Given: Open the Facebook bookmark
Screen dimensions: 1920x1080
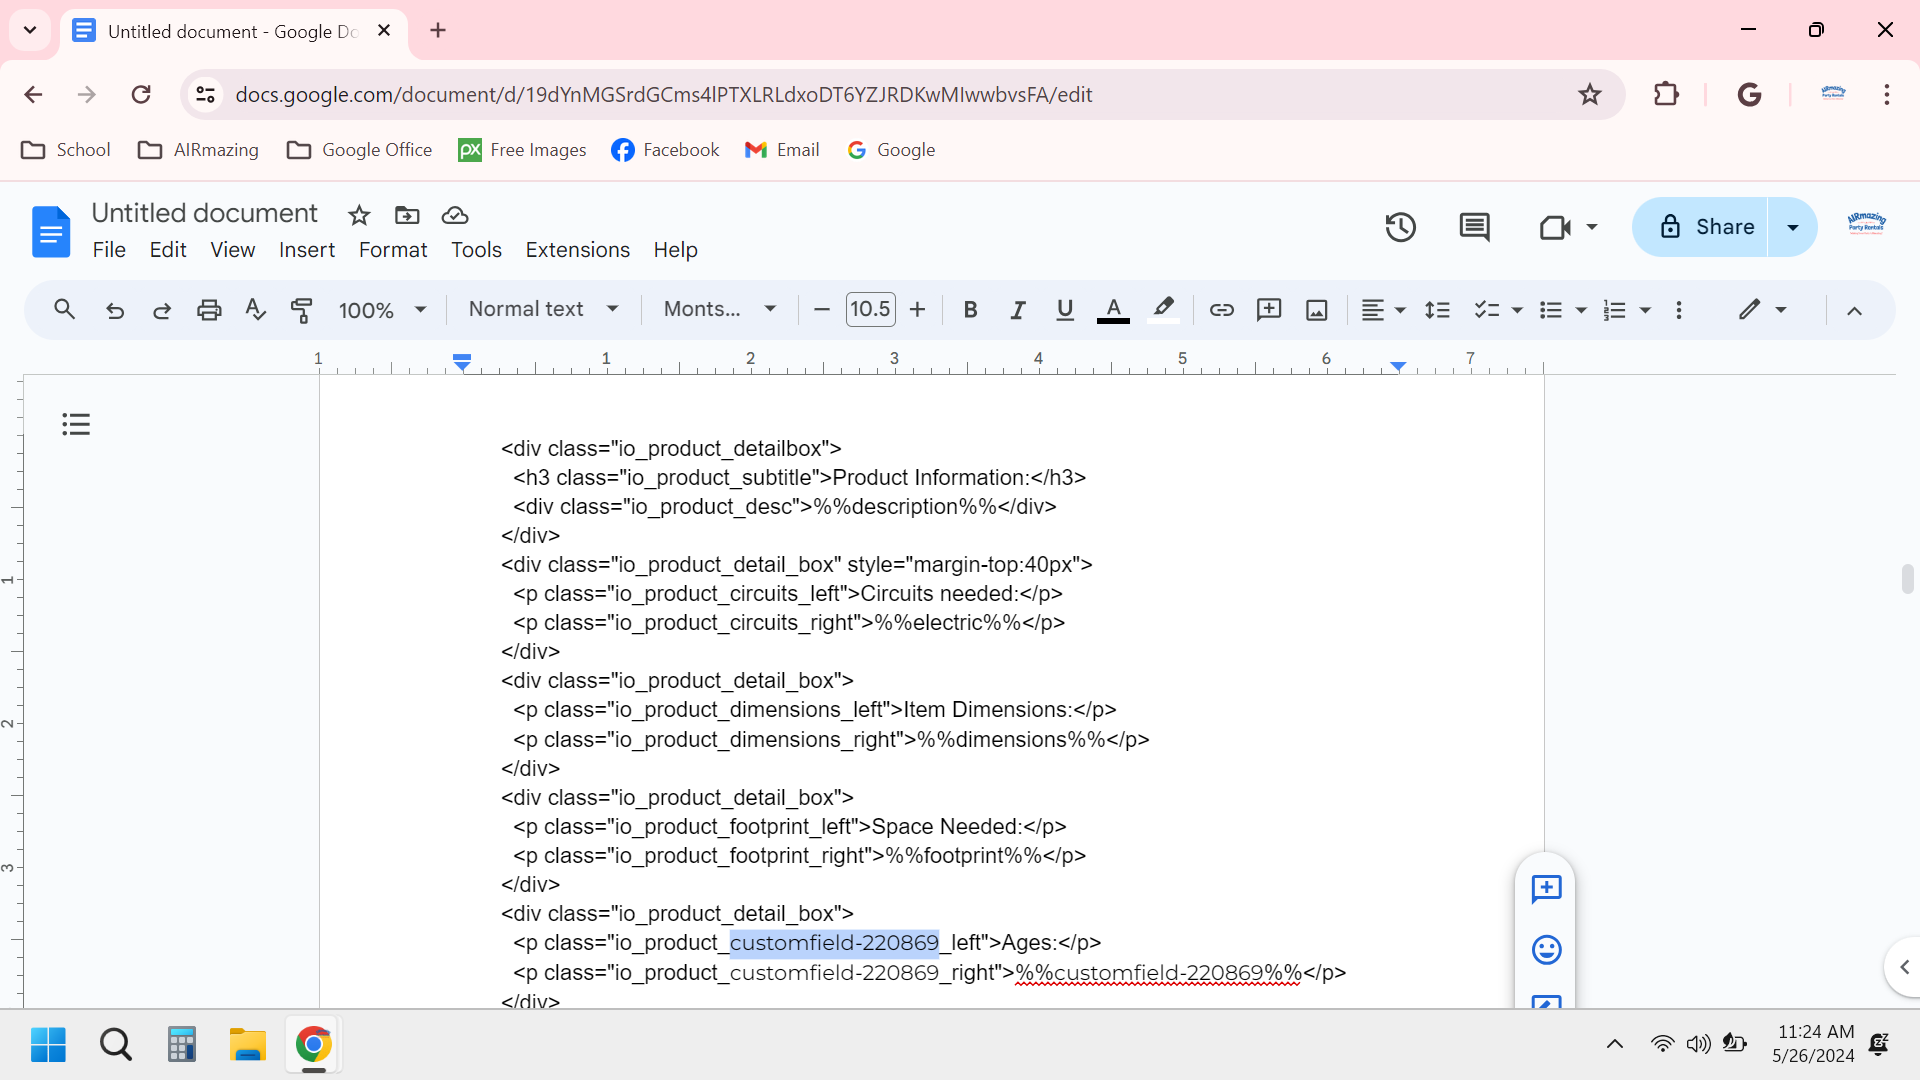Looking at the screenshot, I should pos(665,150).
